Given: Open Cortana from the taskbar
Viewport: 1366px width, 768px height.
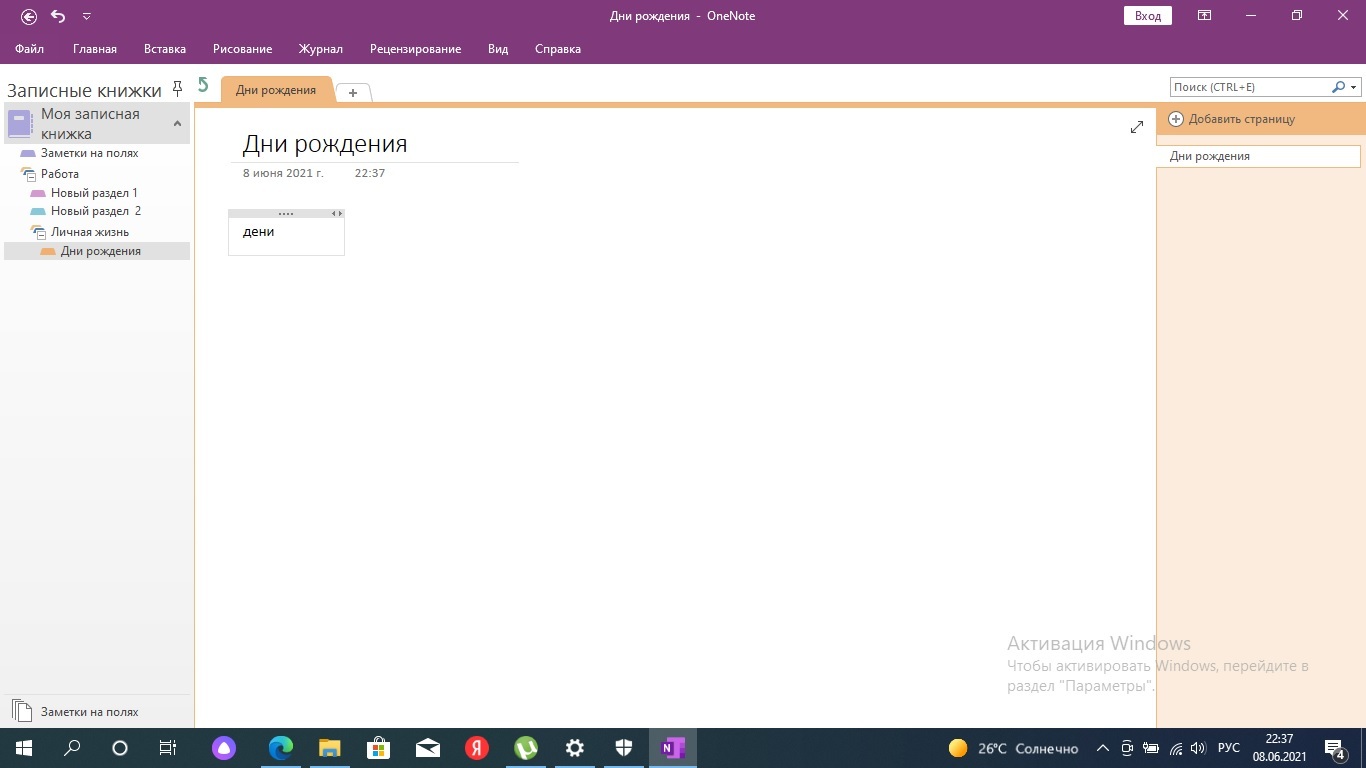Looking at the screenshot, I should coord(120,748).
